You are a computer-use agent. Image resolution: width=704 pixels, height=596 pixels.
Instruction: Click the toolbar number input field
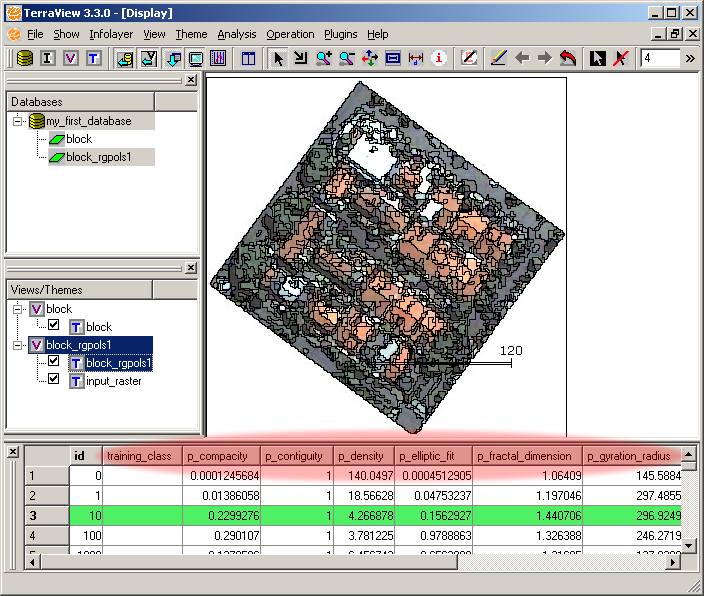[x=658, y=59]
